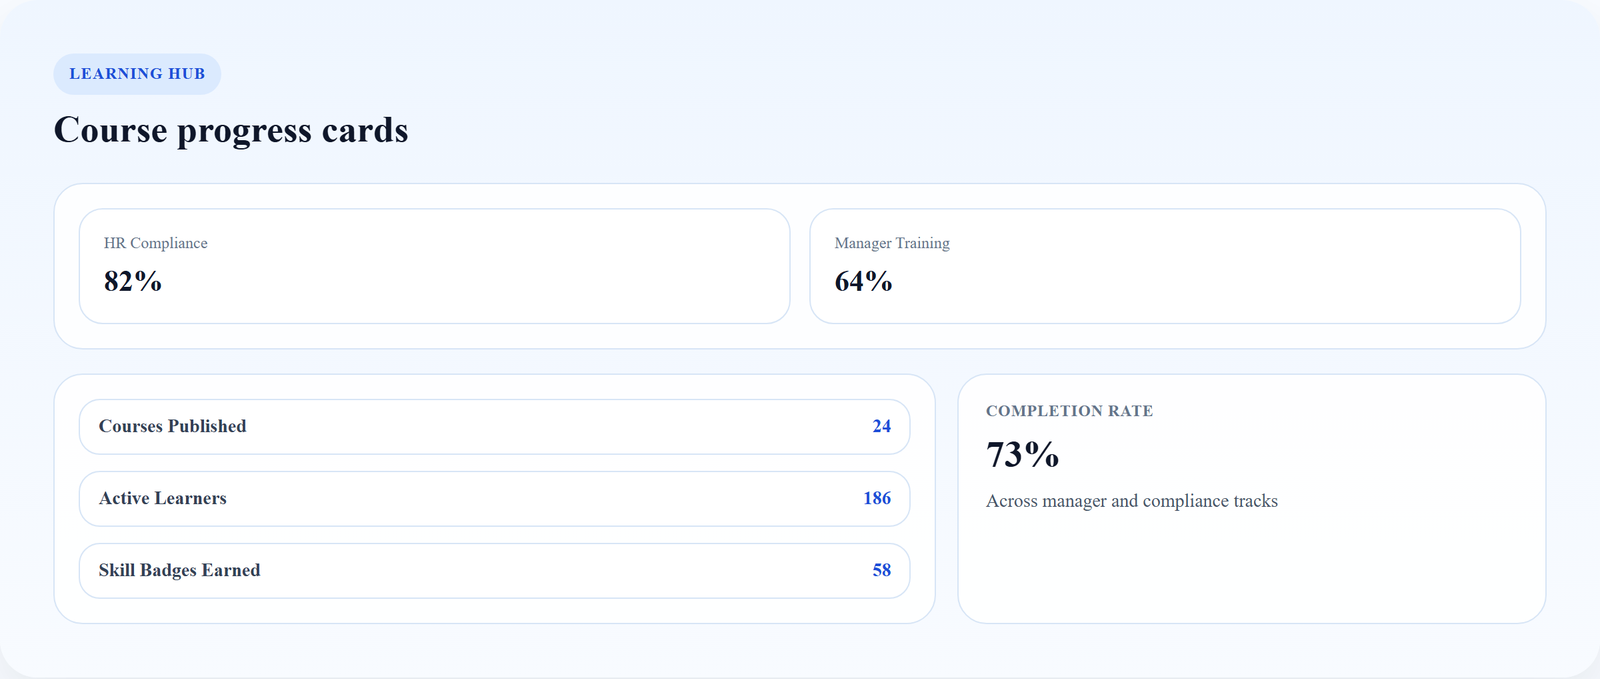
Task: Select the Course progress cards heading
Action: [231, 130]
